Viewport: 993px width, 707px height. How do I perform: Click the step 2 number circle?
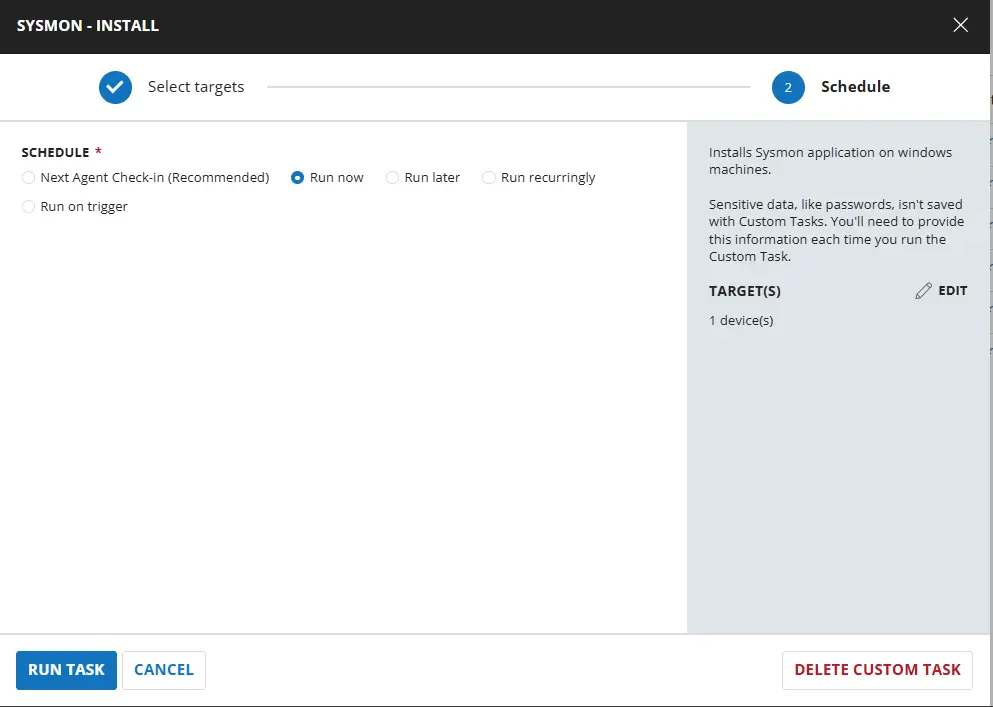[x=788, y=87]
